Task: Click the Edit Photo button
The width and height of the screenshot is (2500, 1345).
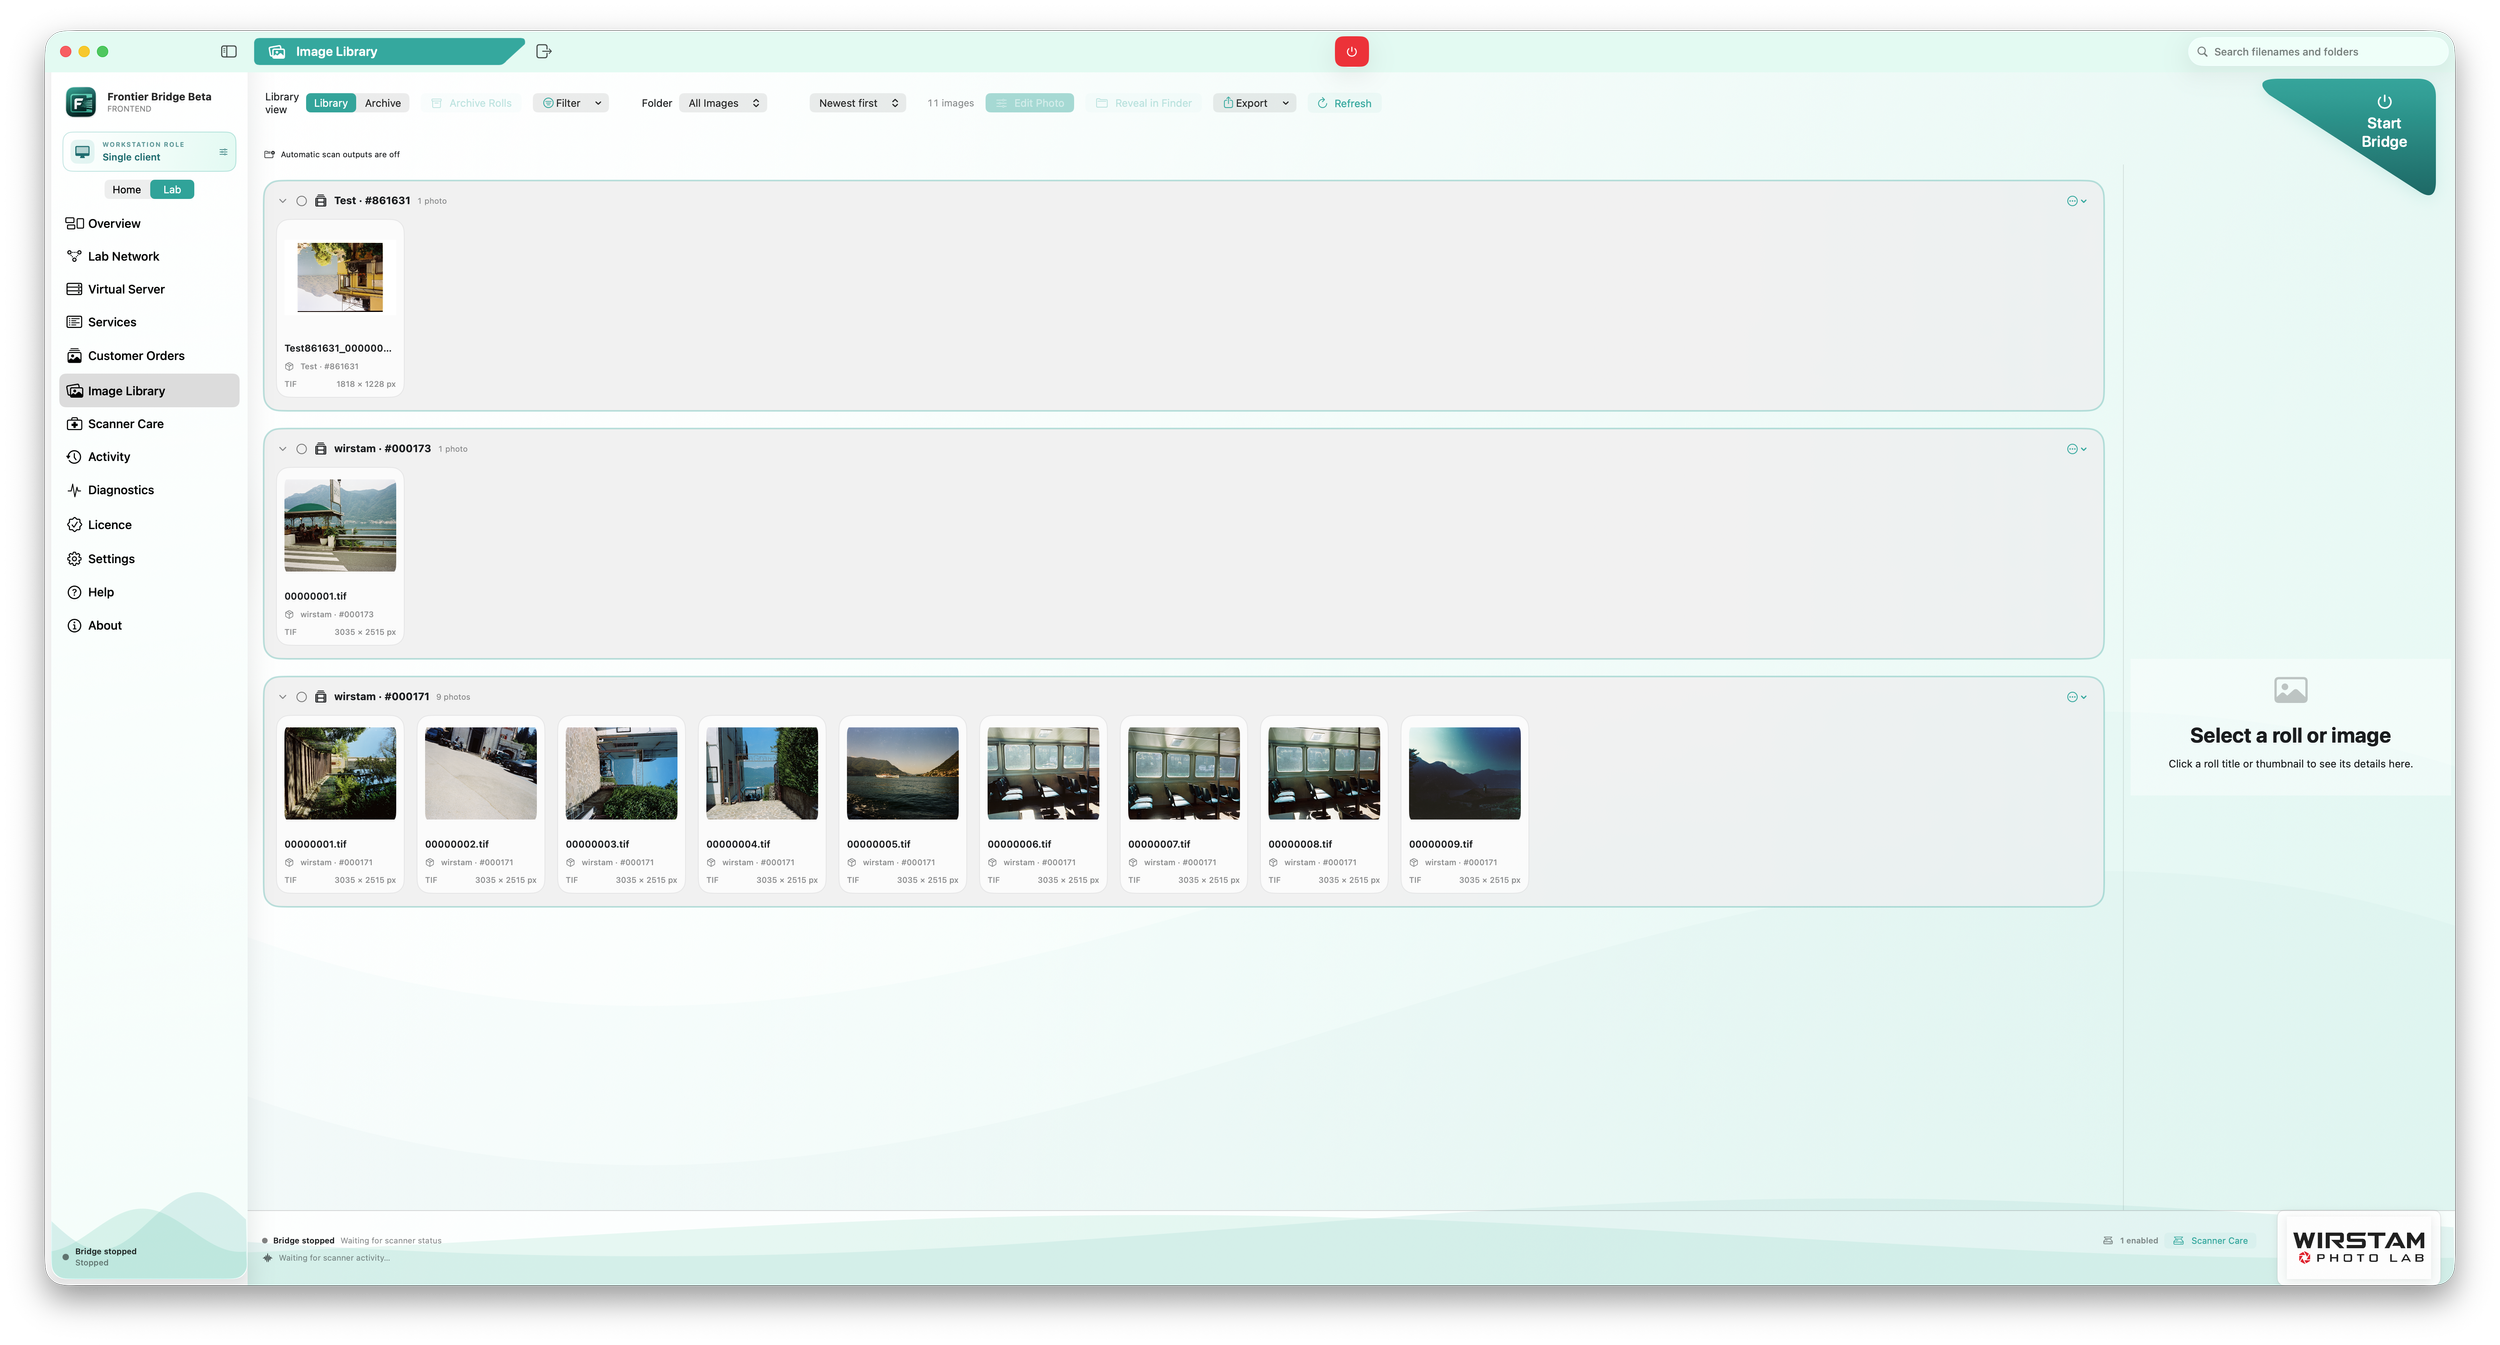Action: (1029, 103)
